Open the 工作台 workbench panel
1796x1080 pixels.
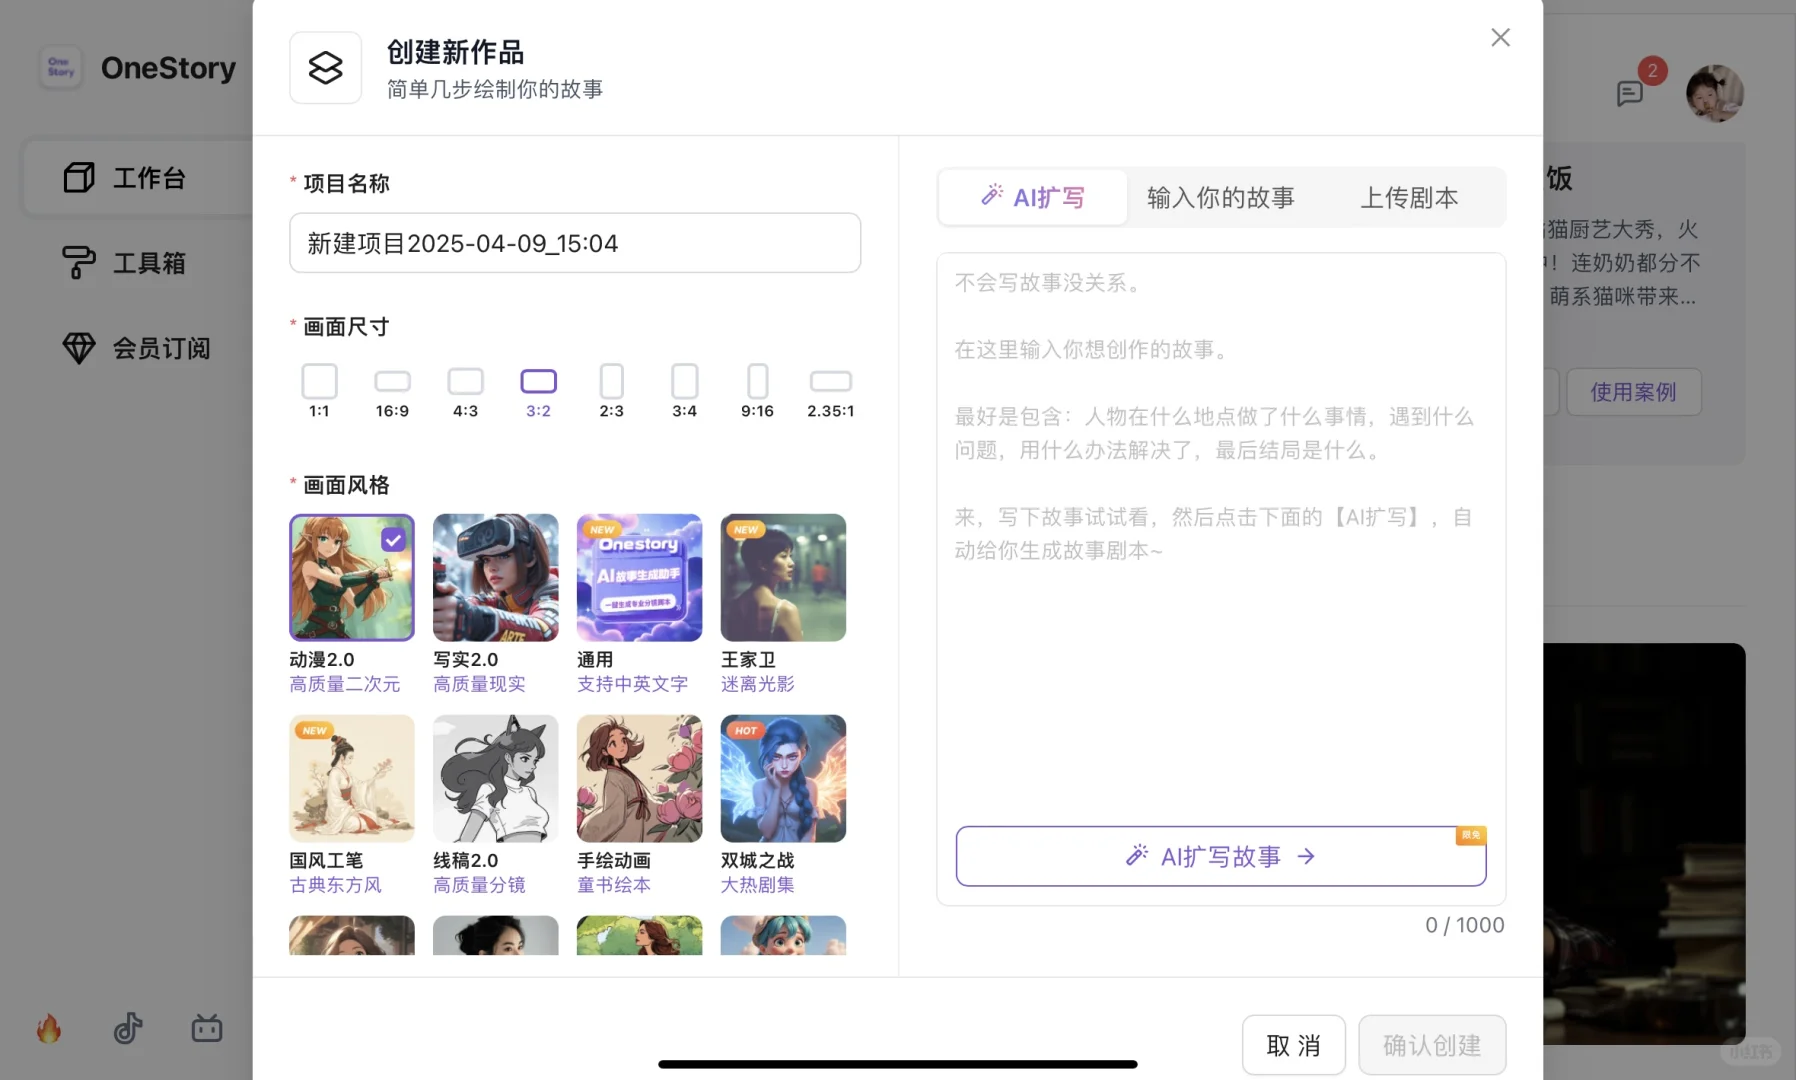click(x=148, y=177)
